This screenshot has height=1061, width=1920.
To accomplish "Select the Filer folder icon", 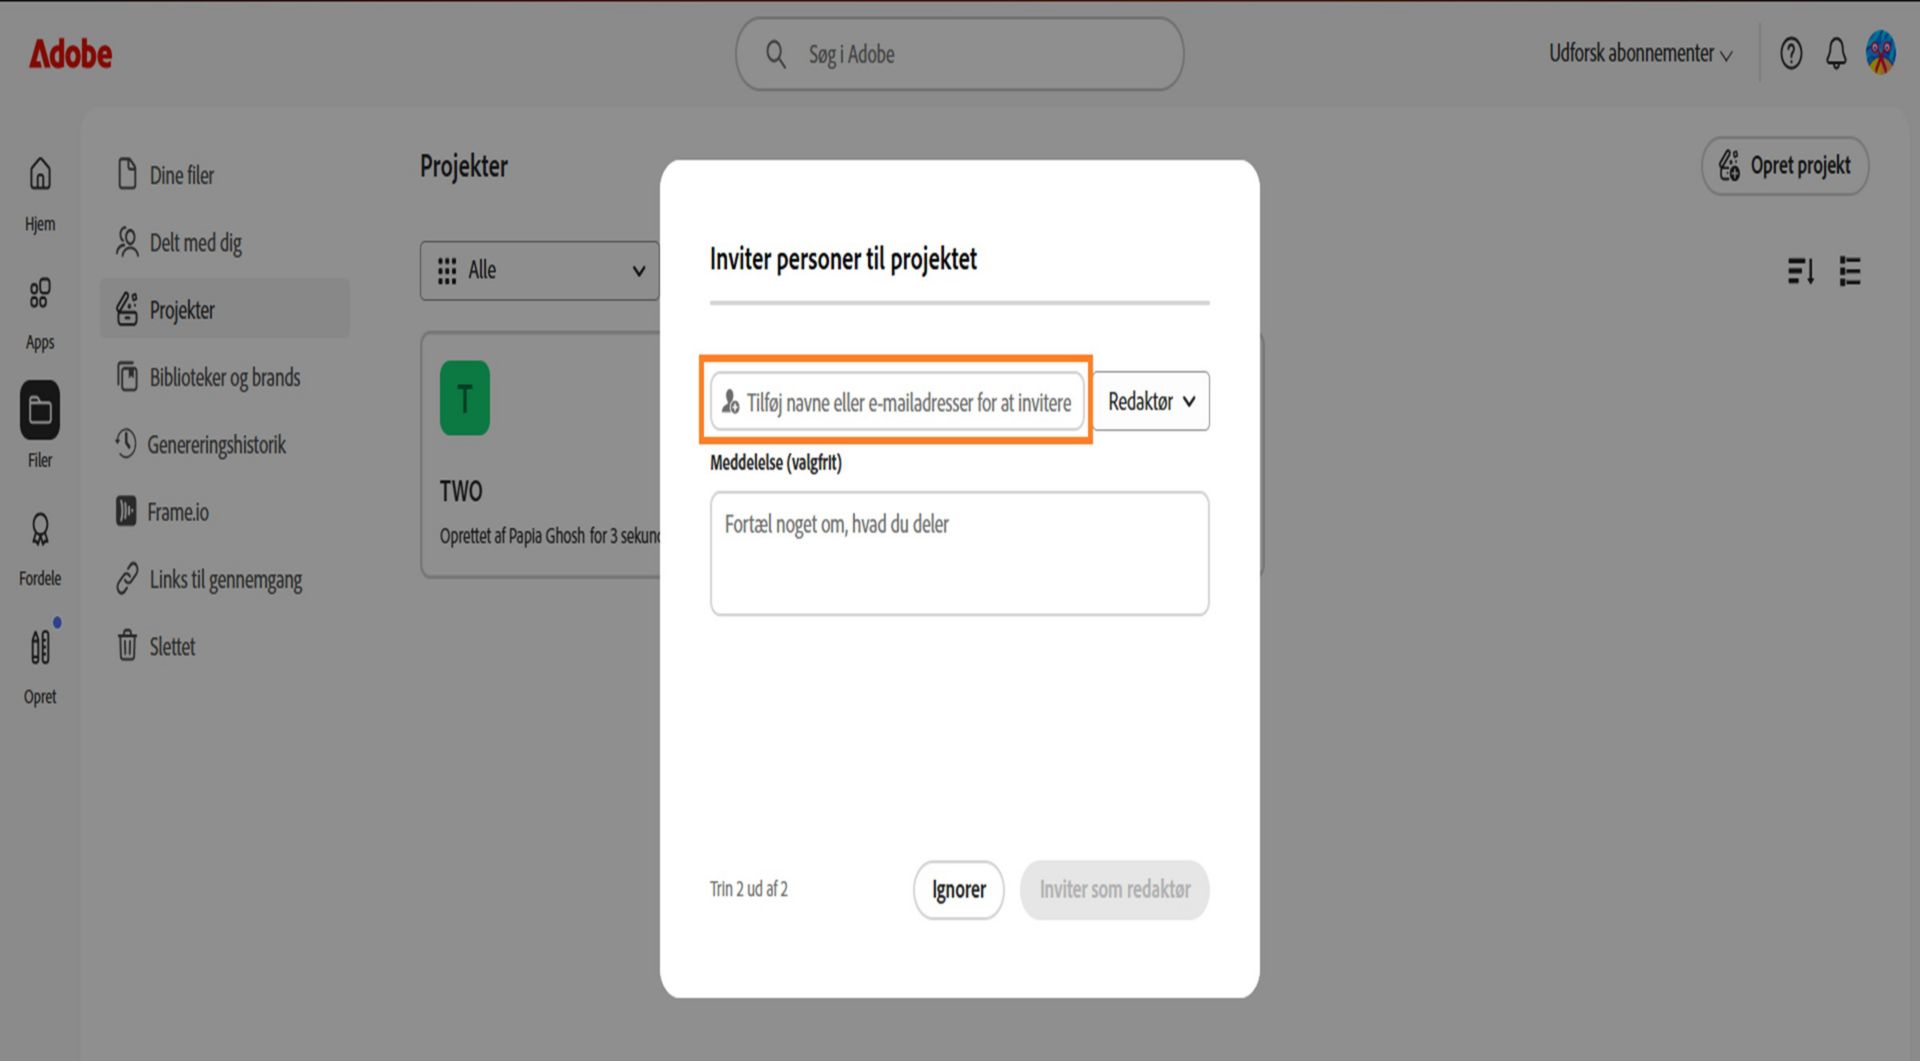I will coord(40,410).
